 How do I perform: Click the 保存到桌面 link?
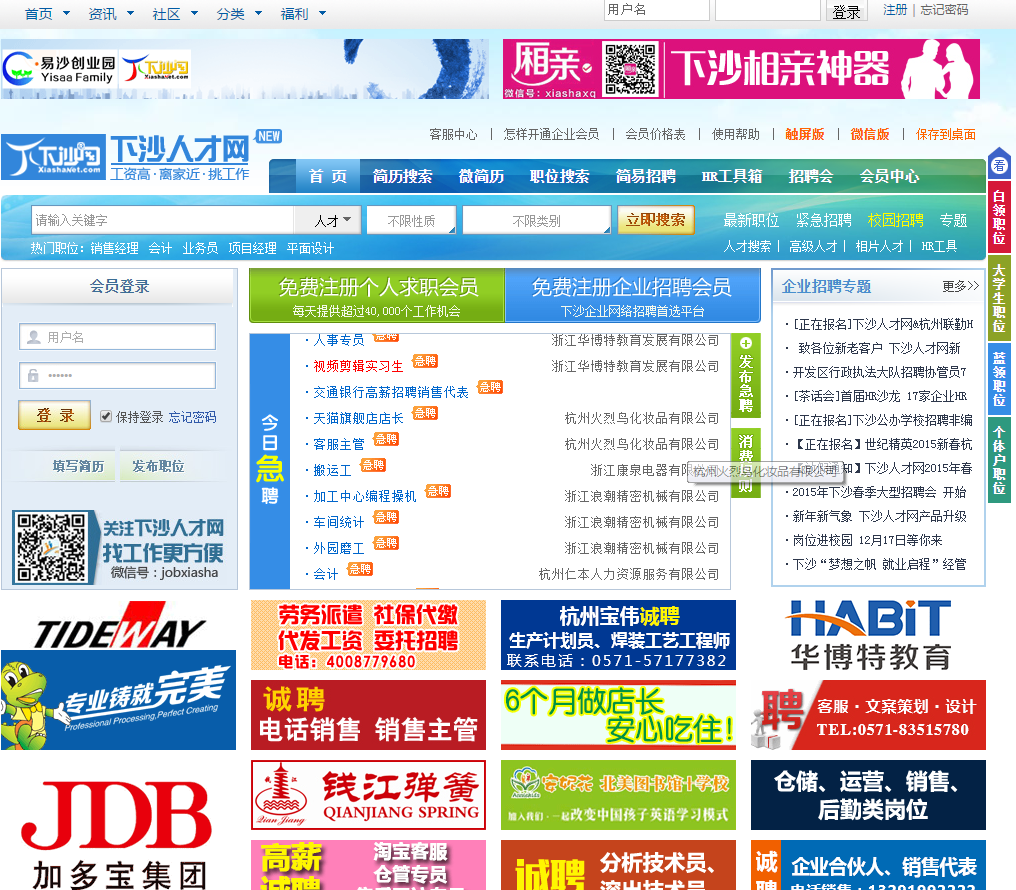[945, 134]
